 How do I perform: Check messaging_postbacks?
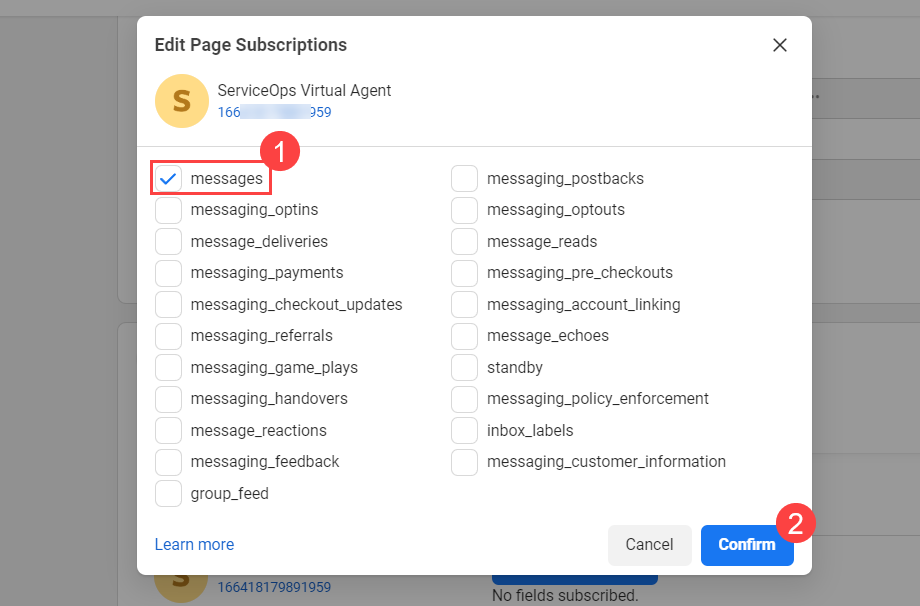[x=464, y=178]
